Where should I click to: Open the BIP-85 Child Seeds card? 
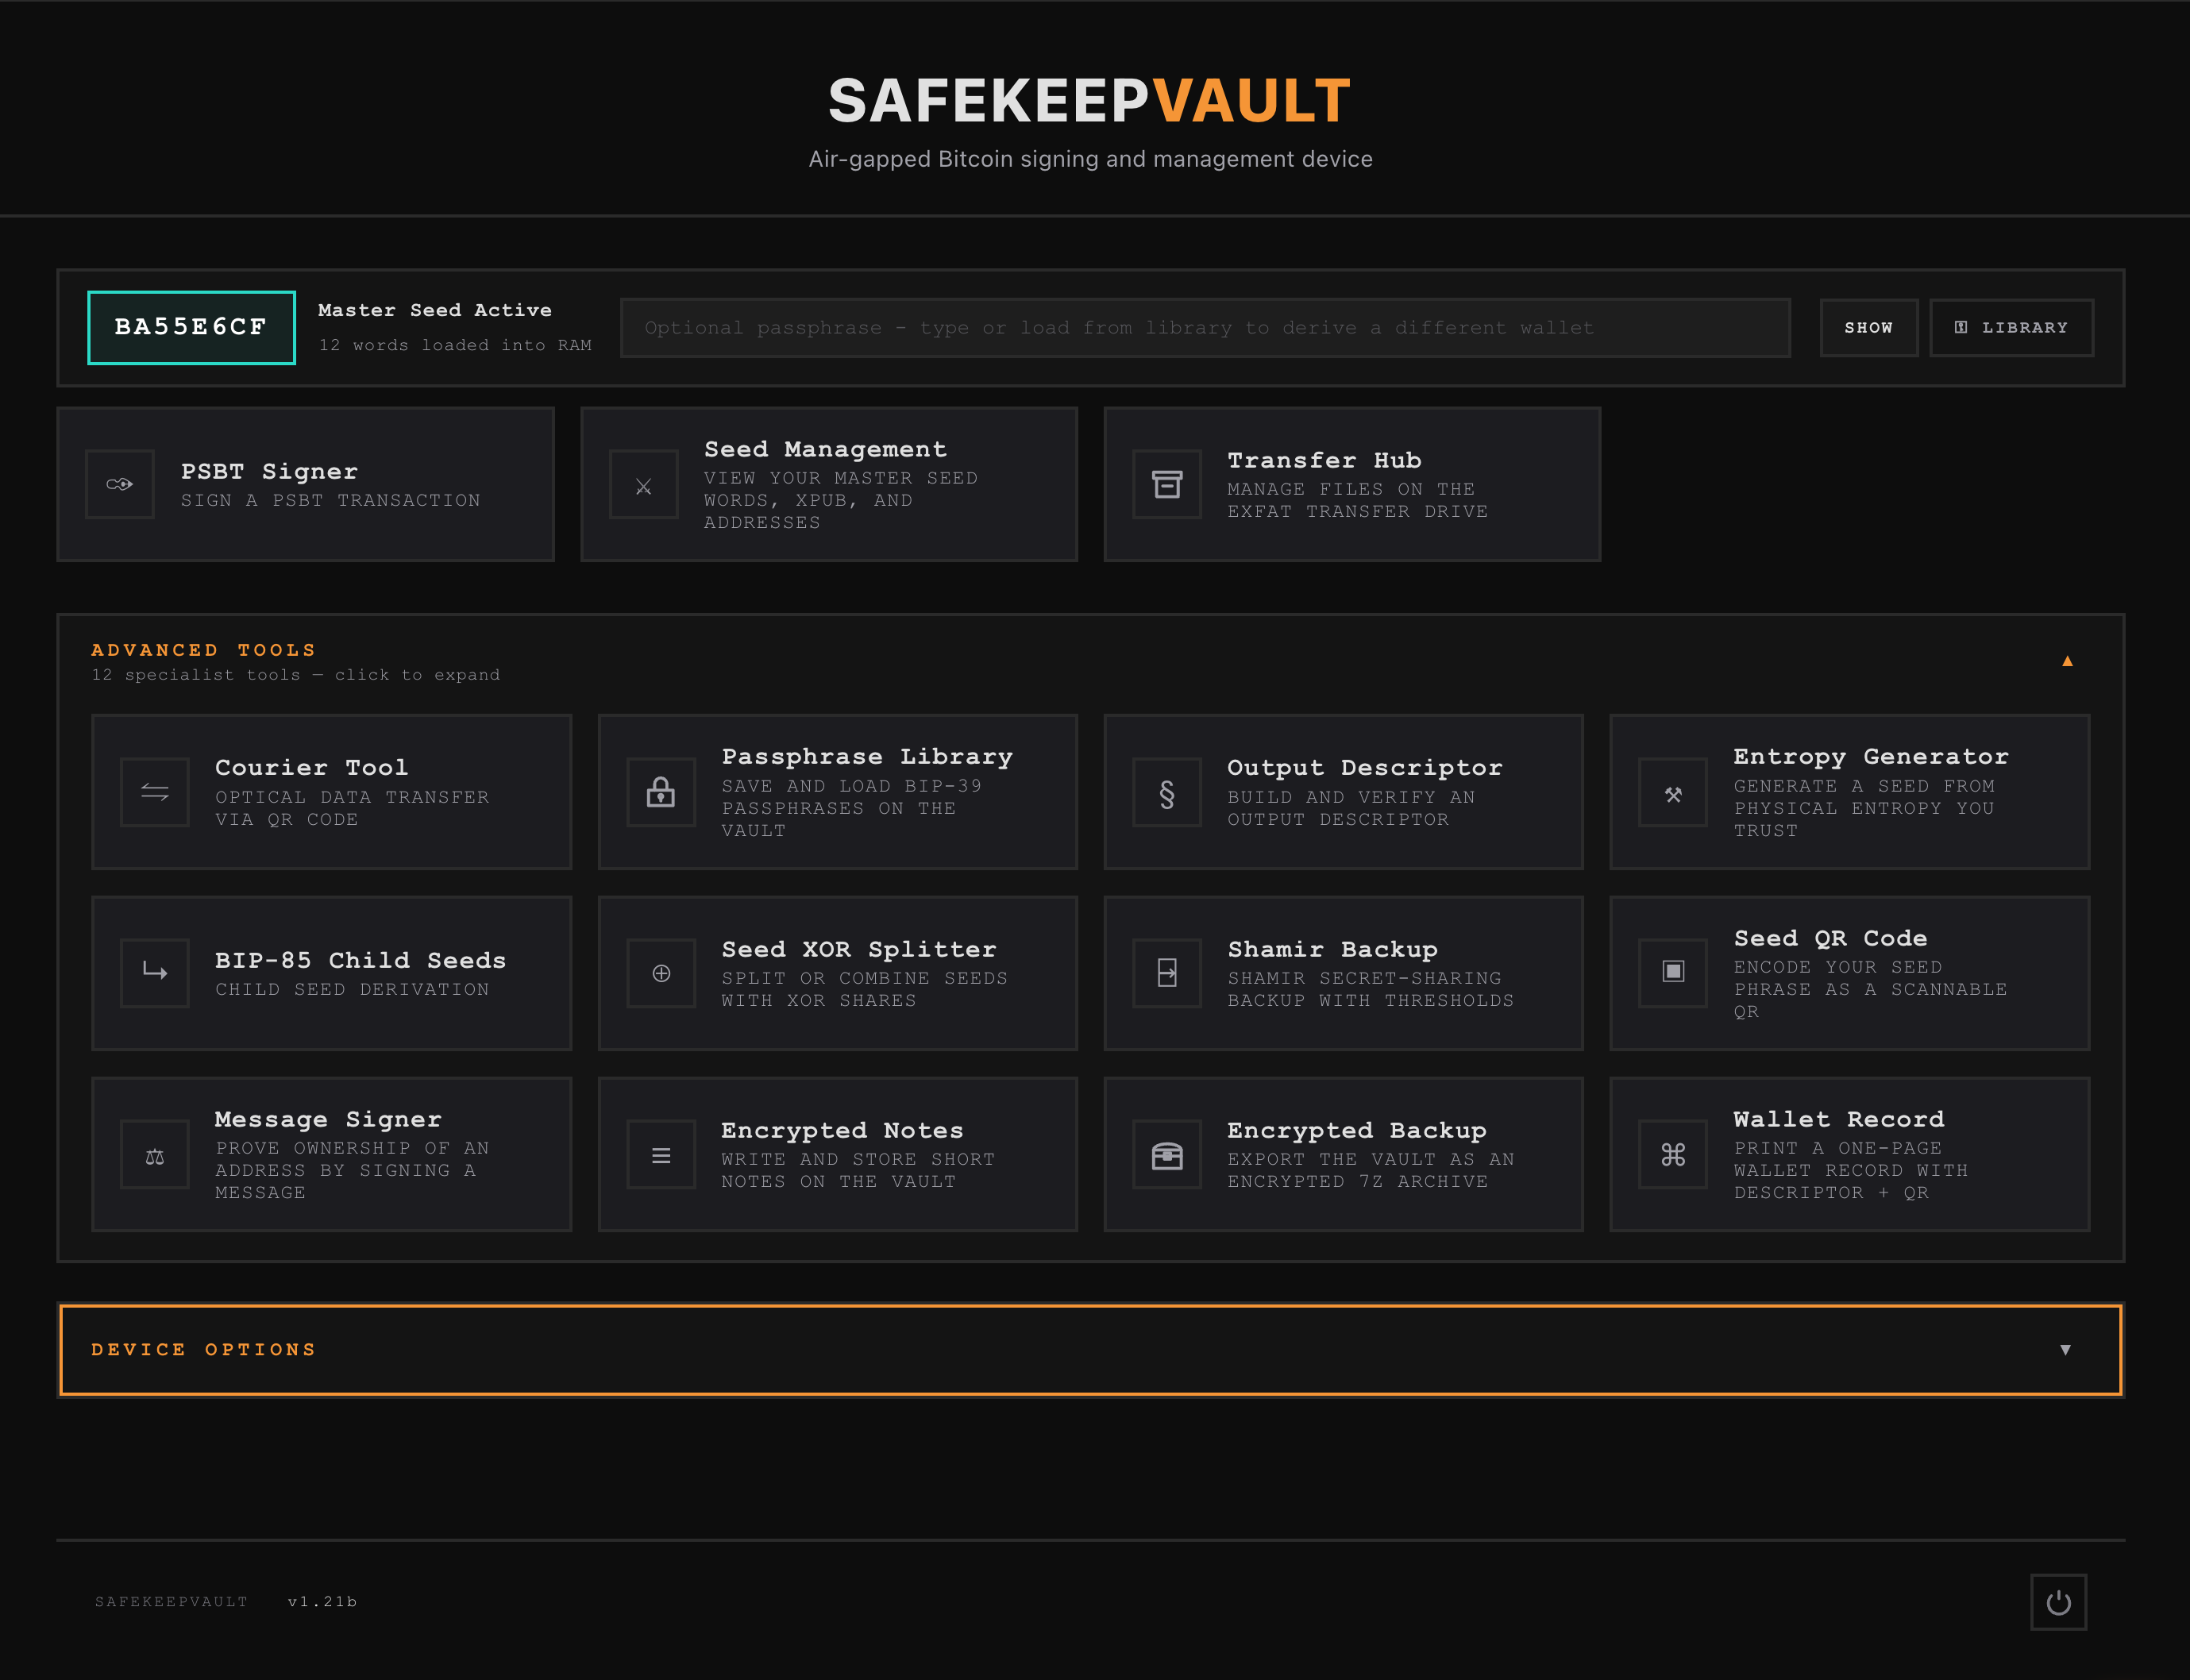(x=331, y=973)
